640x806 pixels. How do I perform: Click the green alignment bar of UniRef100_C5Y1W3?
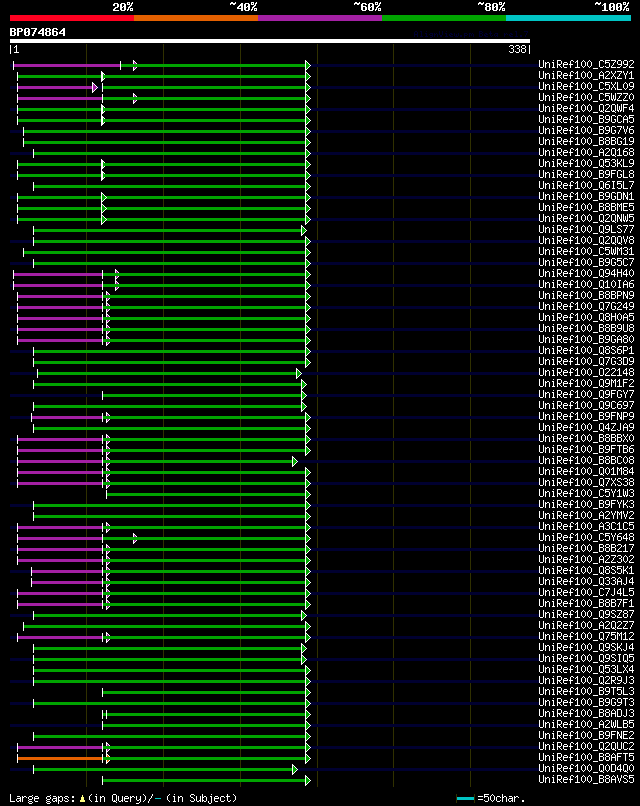[x=206, y=494]
